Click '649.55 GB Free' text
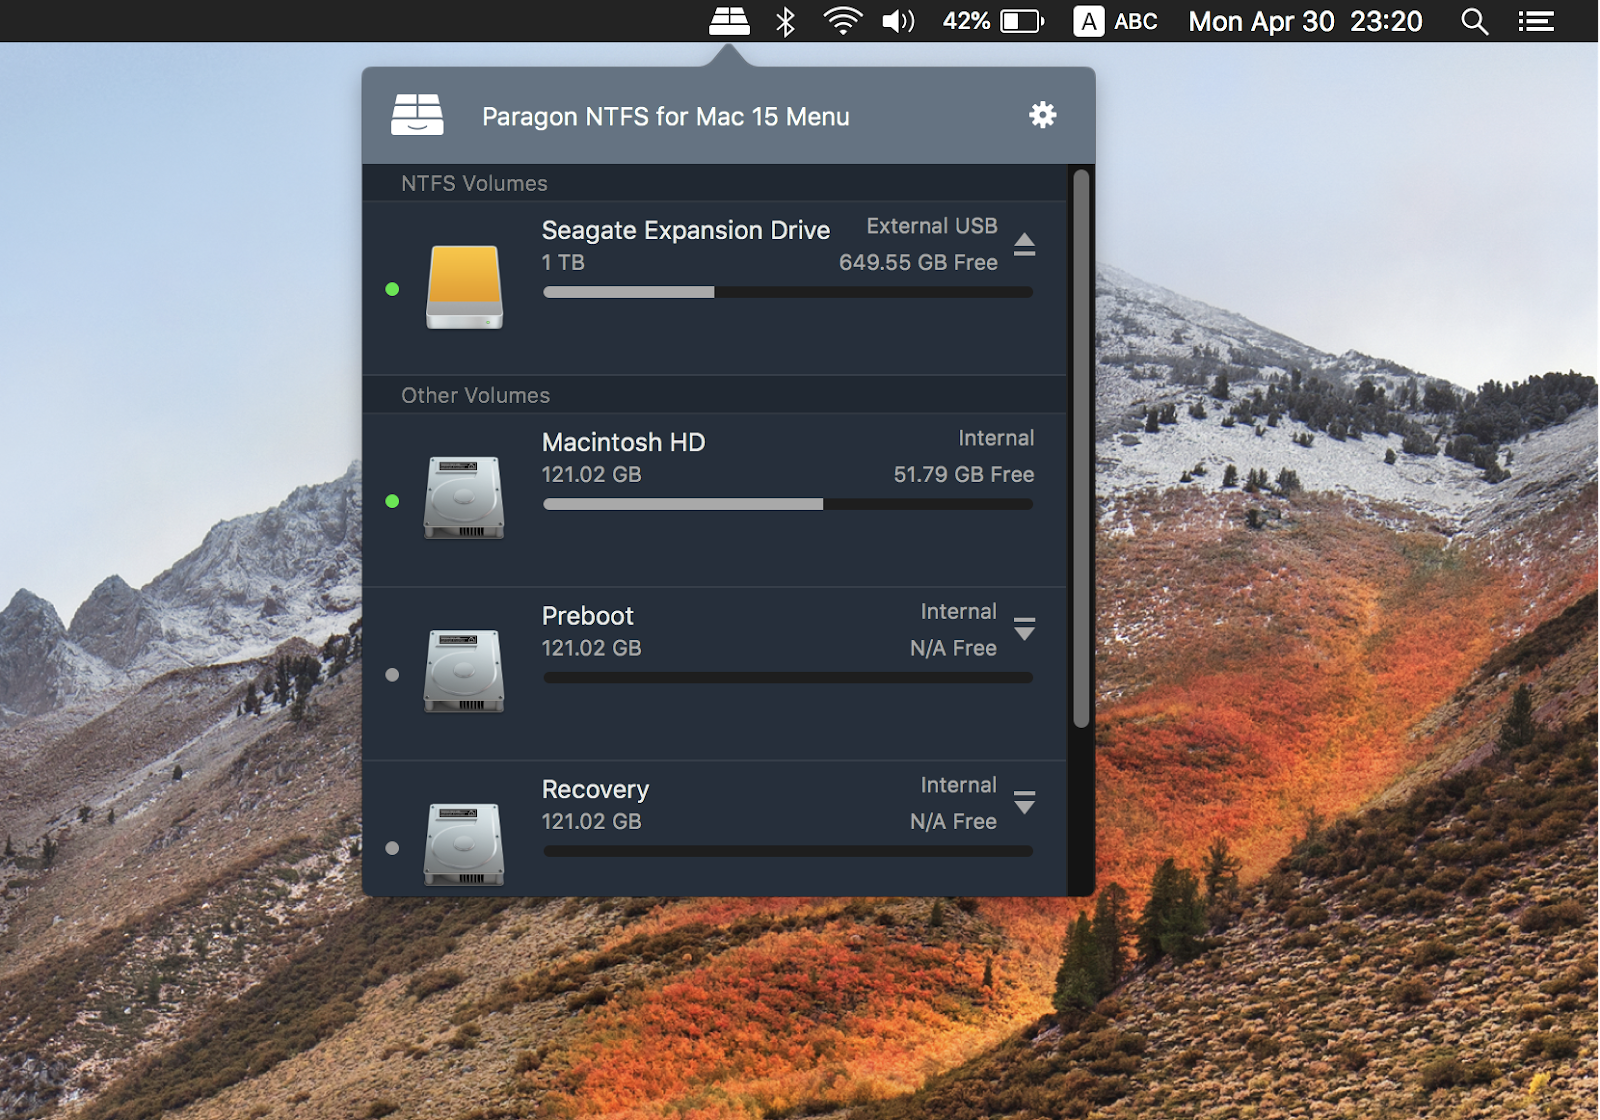This screenshot has width=1600, height=1120. point(918,262)
